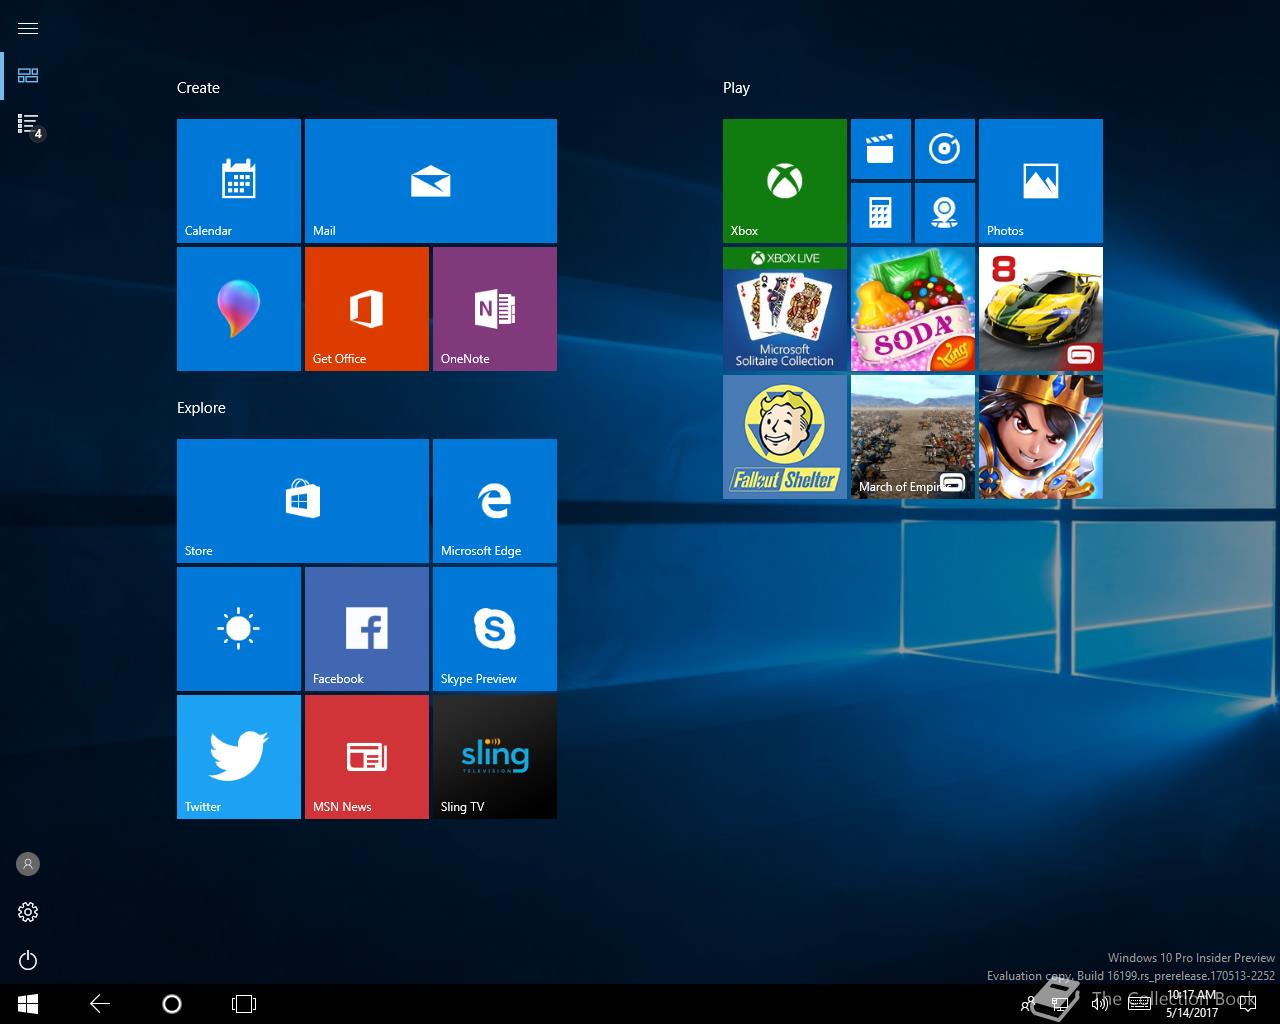Screen dimensions: 1280x1024
Task: Open March of Empires tile
Action: pyautogui.click(x=913, y=437)
